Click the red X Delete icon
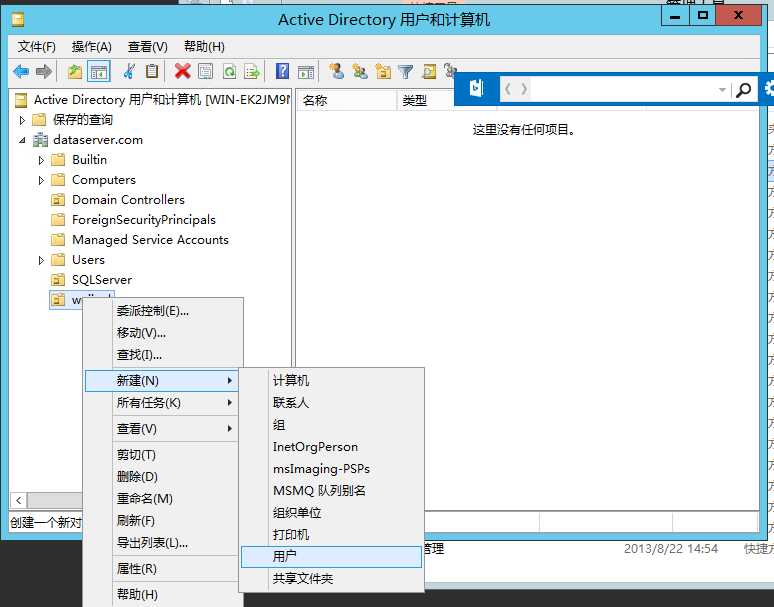Screen dimensions: 774x607 [182, 72]
